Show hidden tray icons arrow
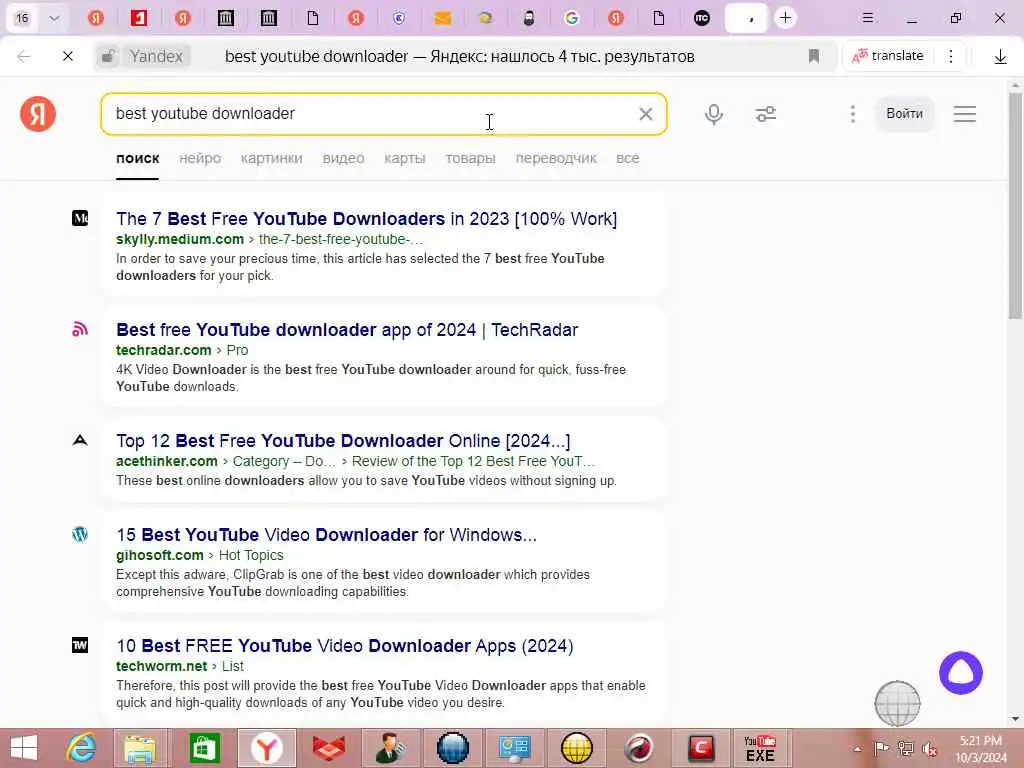 [857, 749]
